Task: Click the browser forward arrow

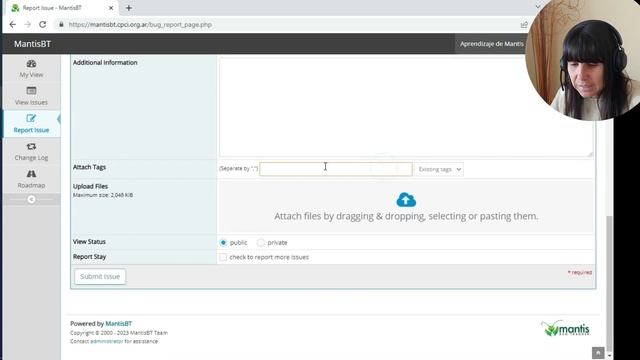Action: (x=27, y=24)
